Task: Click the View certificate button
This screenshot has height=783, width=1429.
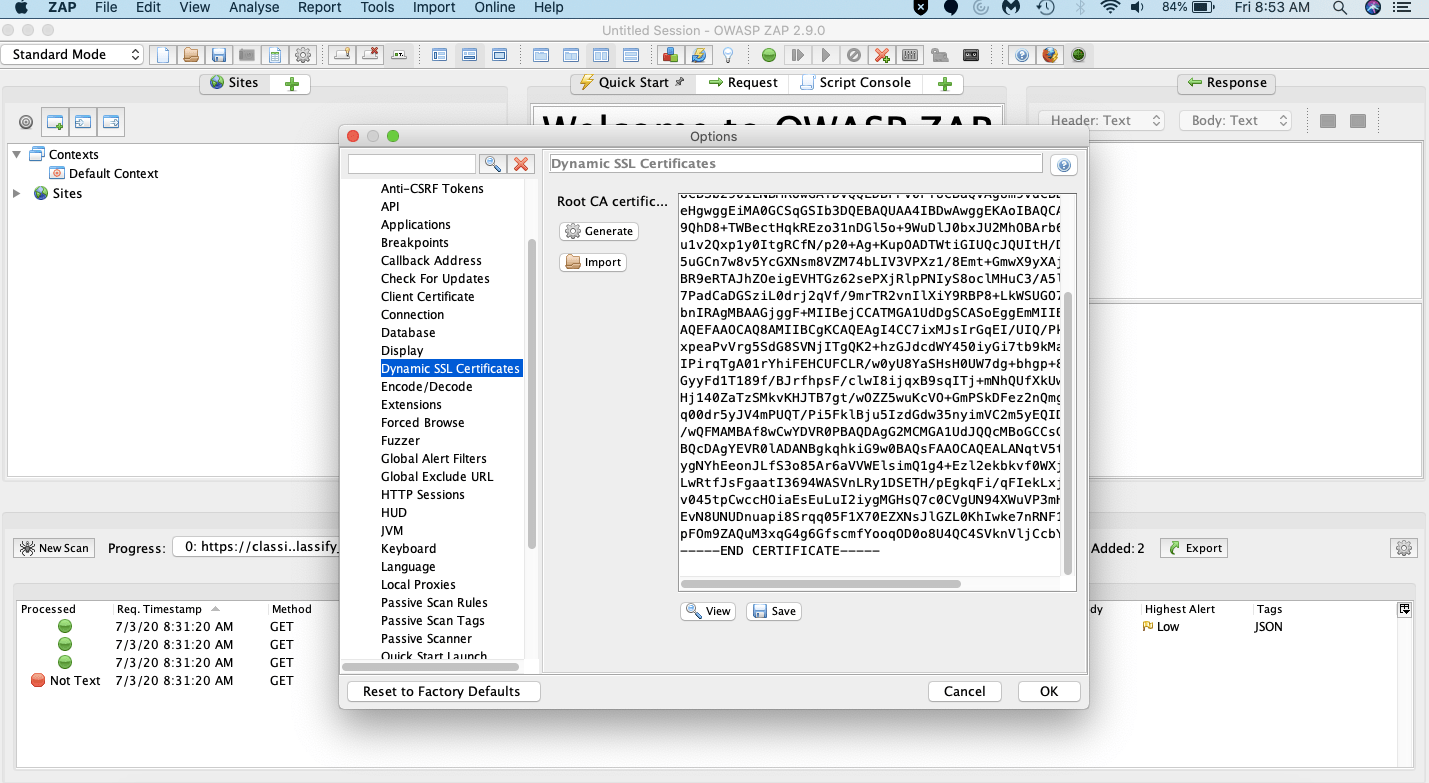Action: point(708,611)
